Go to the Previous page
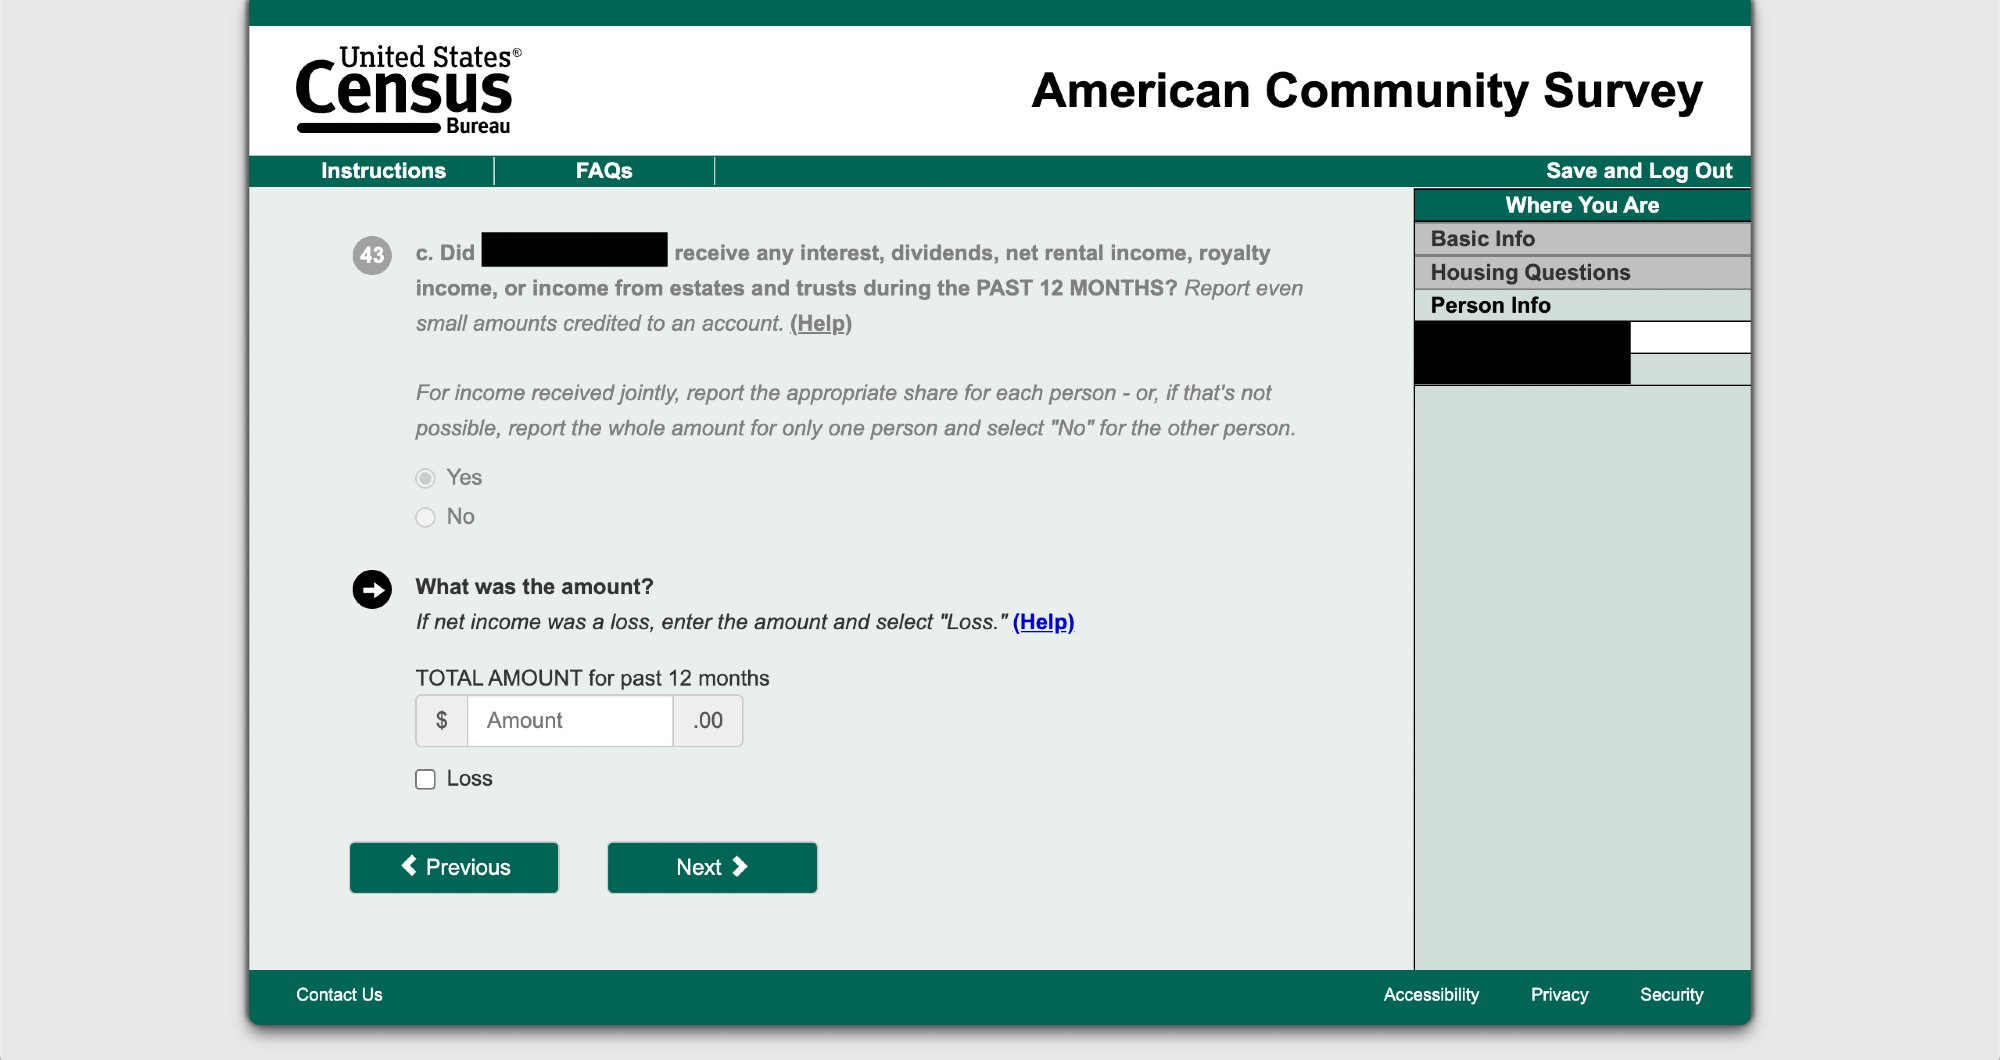 coord(454,867)
